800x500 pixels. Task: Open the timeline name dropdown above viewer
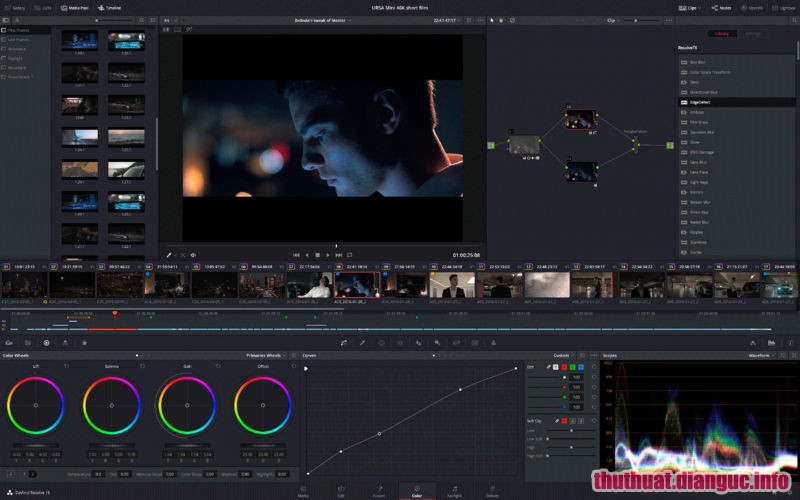322,20
